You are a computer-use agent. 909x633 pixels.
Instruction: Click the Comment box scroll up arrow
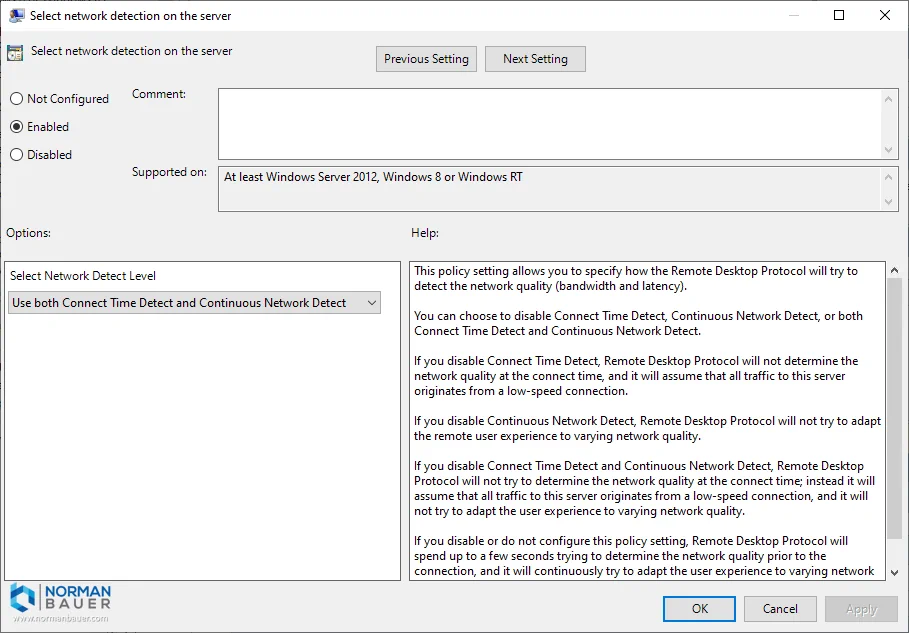coord(890,98)
